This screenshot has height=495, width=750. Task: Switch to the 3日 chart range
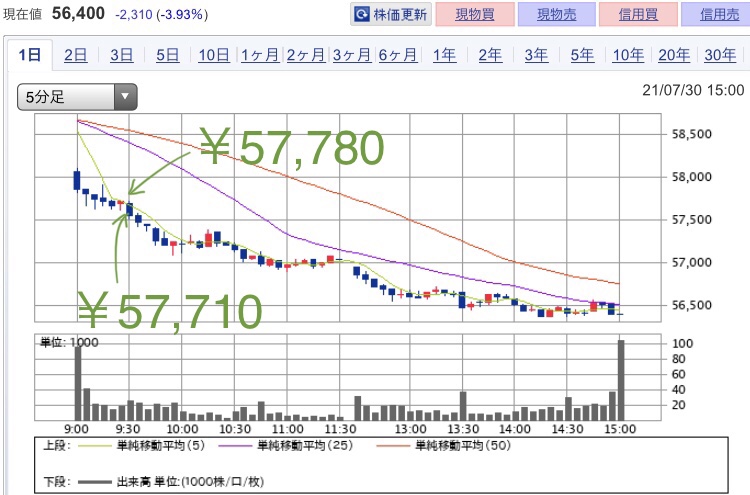coord(121,55)
